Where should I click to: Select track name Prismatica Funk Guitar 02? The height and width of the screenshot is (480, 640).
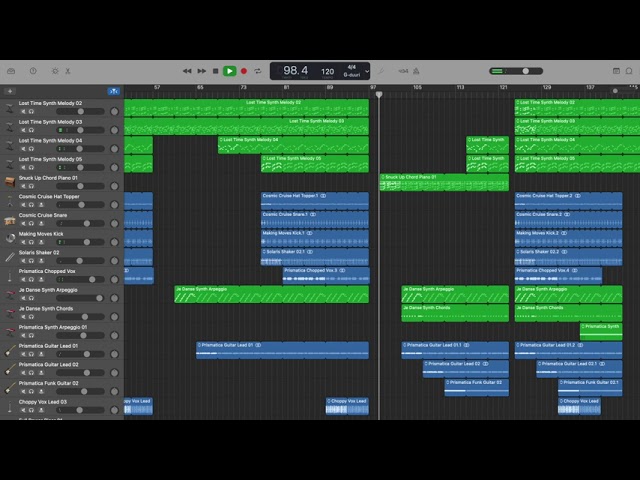point(49,383)
